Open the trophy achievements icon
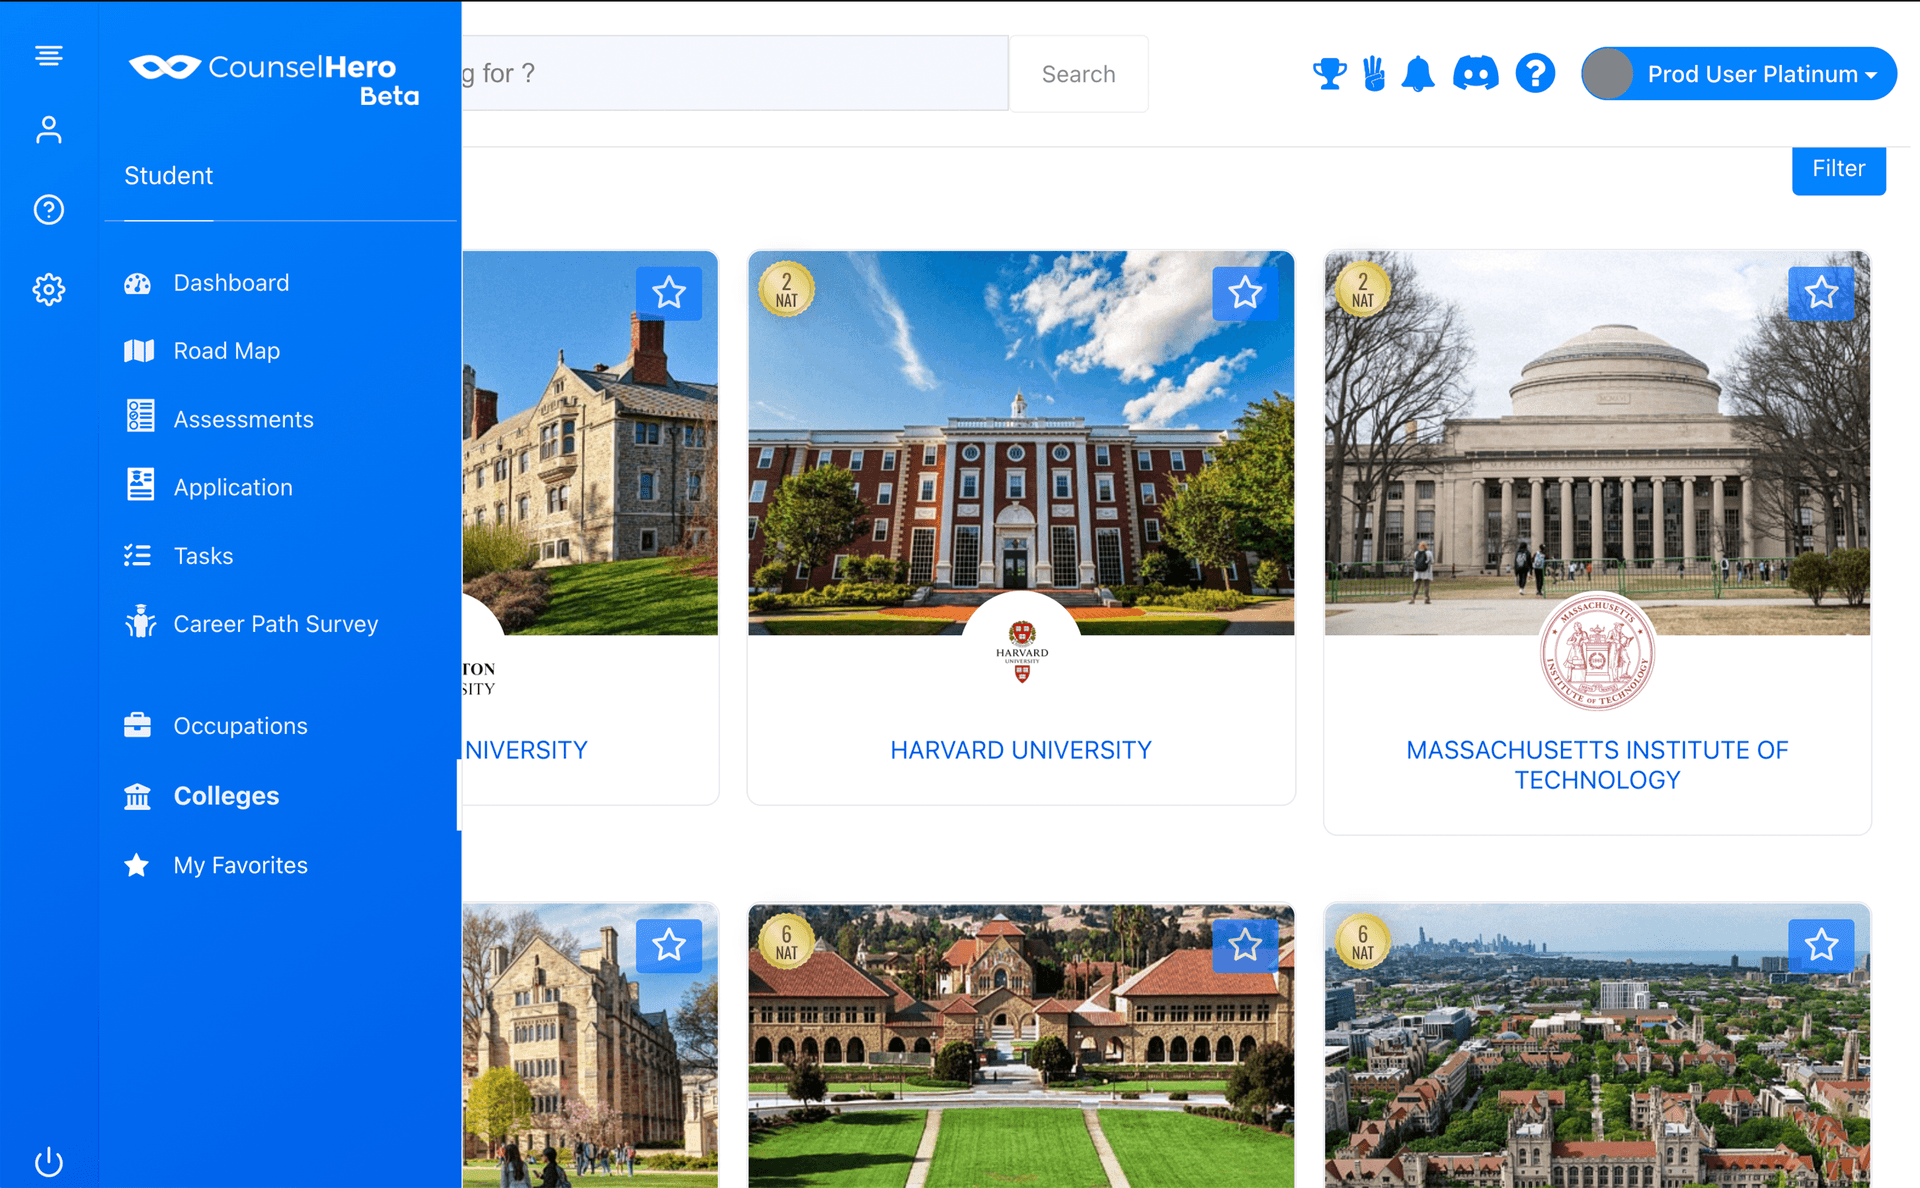The width and height of the screenshot is (1920, 1188). [1329, 74]
